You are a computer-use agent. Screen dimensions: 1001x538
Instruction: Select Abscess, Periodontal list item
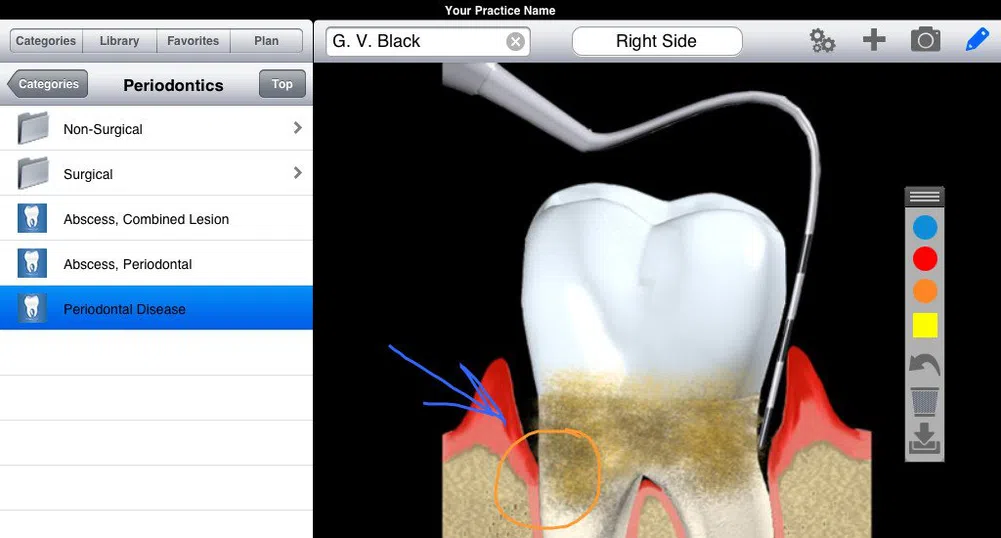tap(156, 264)
